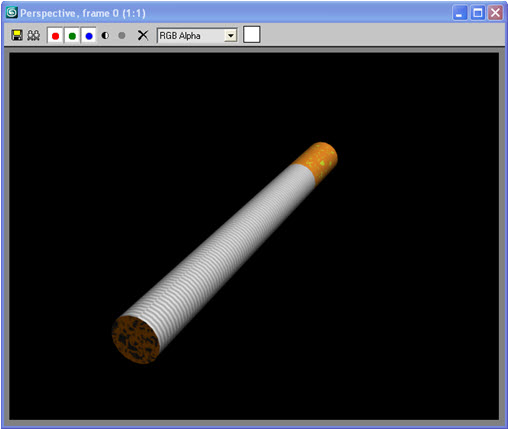Image resolution: width=508 pixels, height=429 pixels.
Task: Pick the orange filter tip in the render
Action: (318, 161)
